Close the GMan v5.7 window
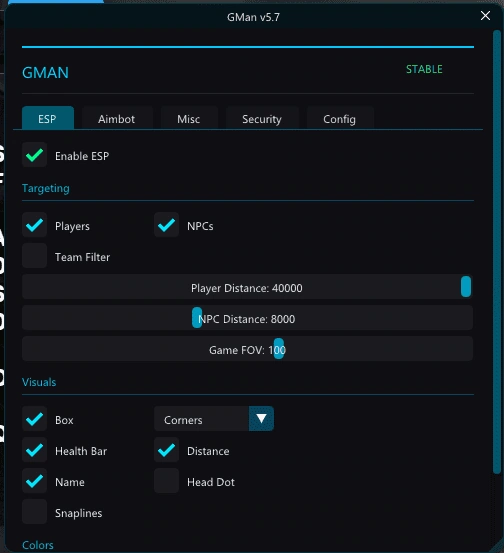This screenshot has width=504, height=553. coord(485,16)
